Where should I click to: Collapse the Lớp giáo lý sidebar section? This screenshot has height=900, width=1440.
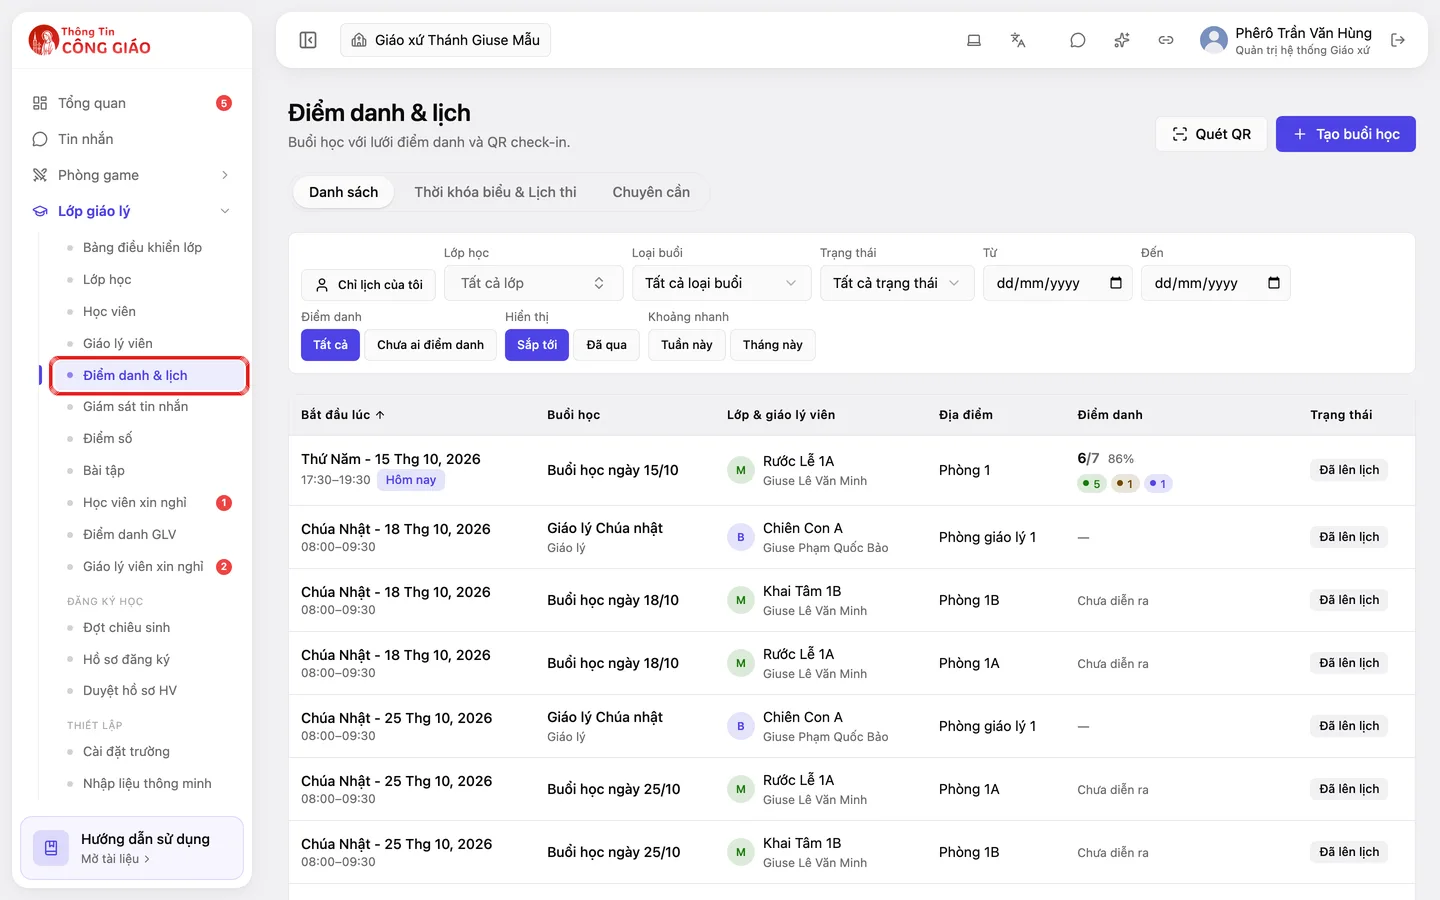point(132,211)
